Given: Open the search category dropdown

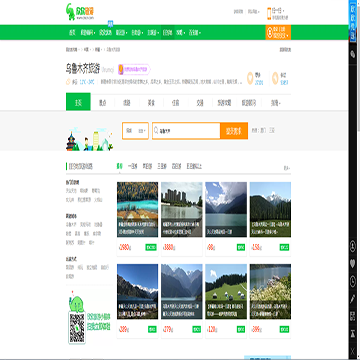Looking at the screenshot, I should (x=135, y=131).
